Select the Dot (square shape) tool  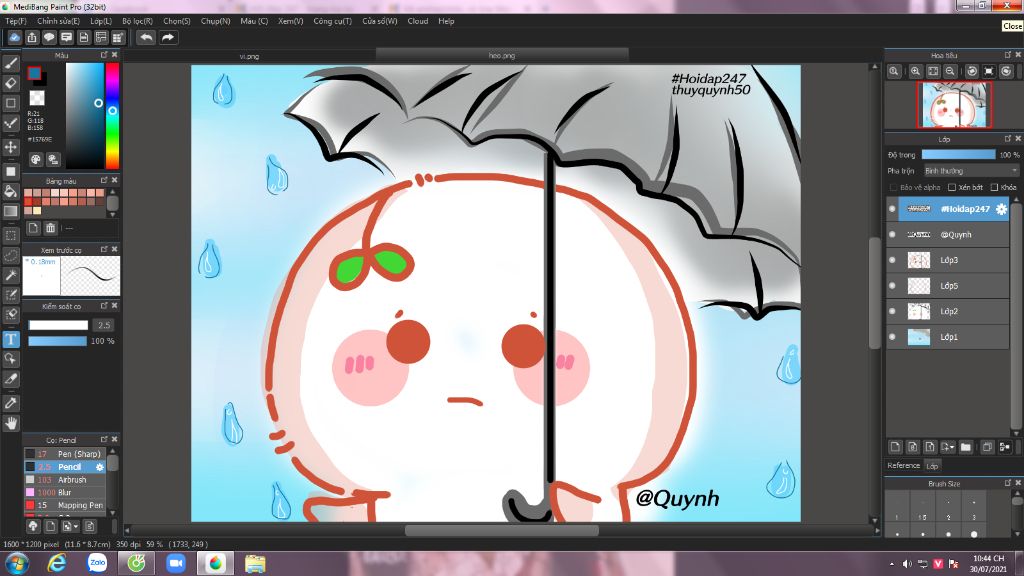tap(11, 103)
